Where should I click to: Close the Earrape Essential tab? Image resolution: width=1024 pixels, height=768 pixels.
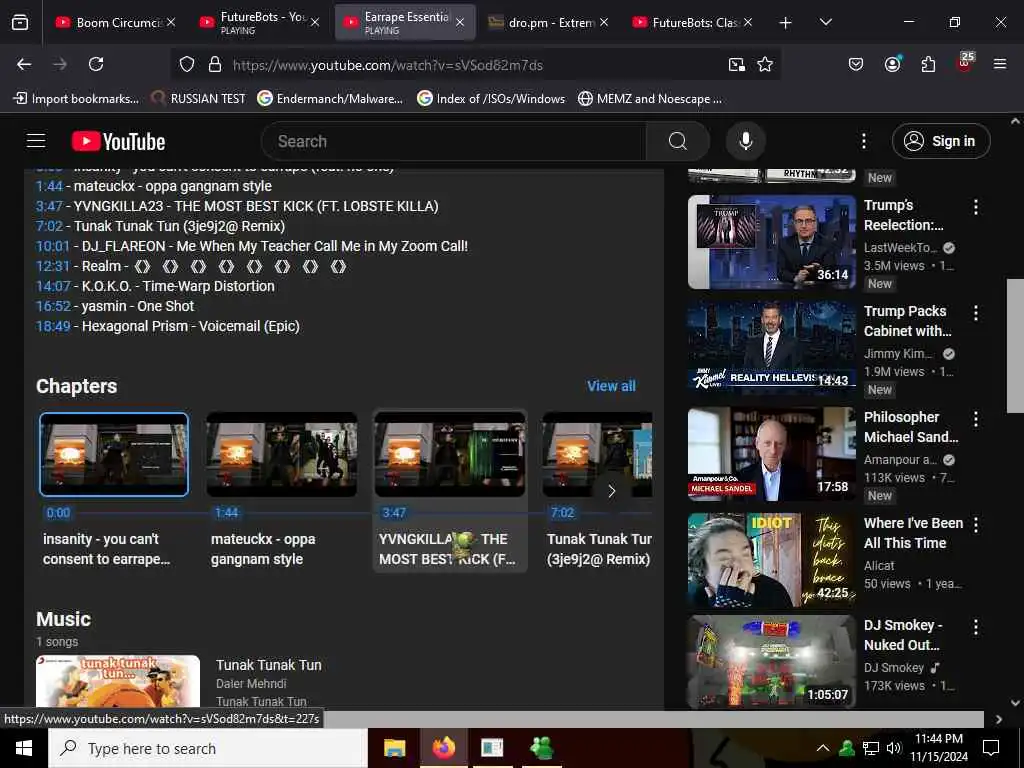(x=460, y=22)
